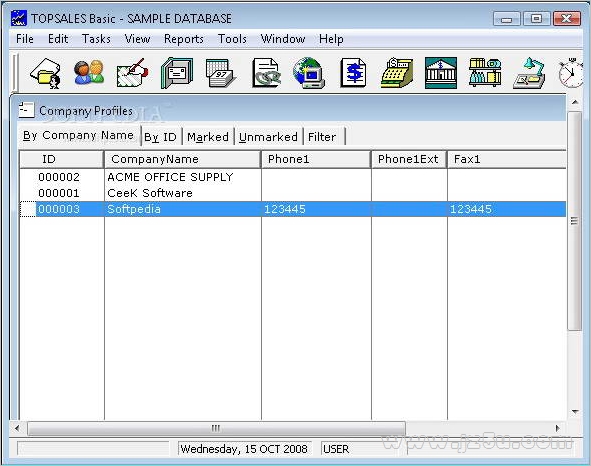Switch to the Unmarked tab
This screenshot has width=591, height=466.
268,137
